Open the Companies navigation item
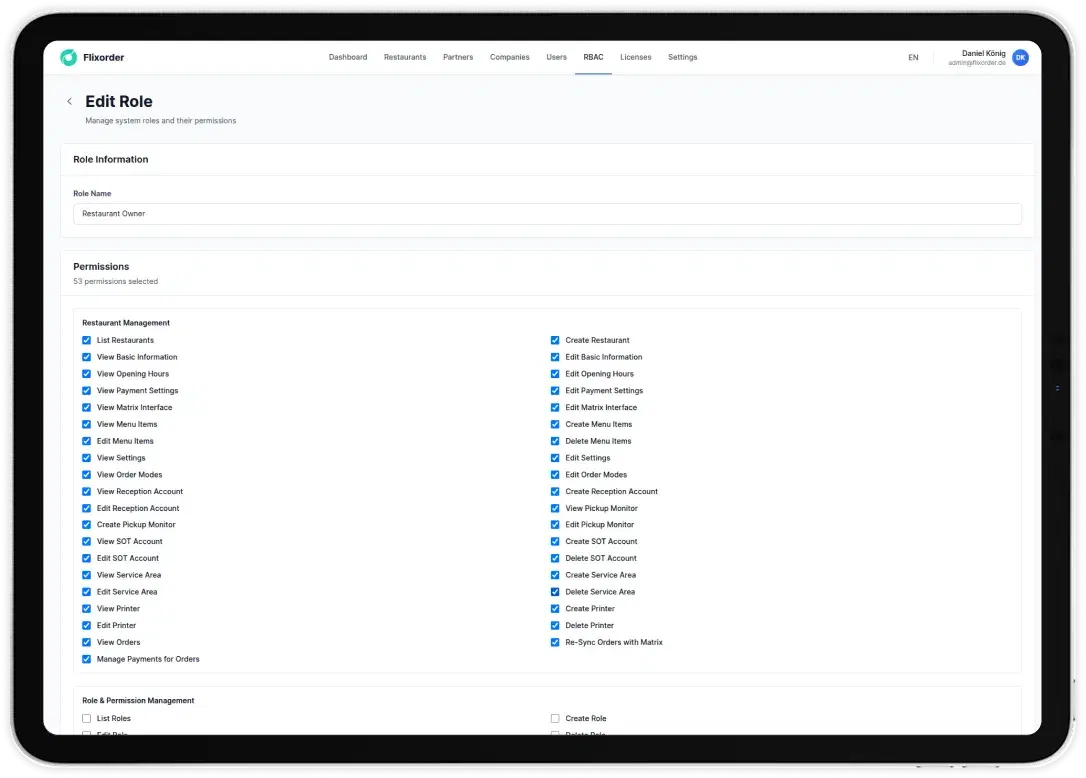The height and width of the screenshot is (778, 1086). click(x=509, y=58)
